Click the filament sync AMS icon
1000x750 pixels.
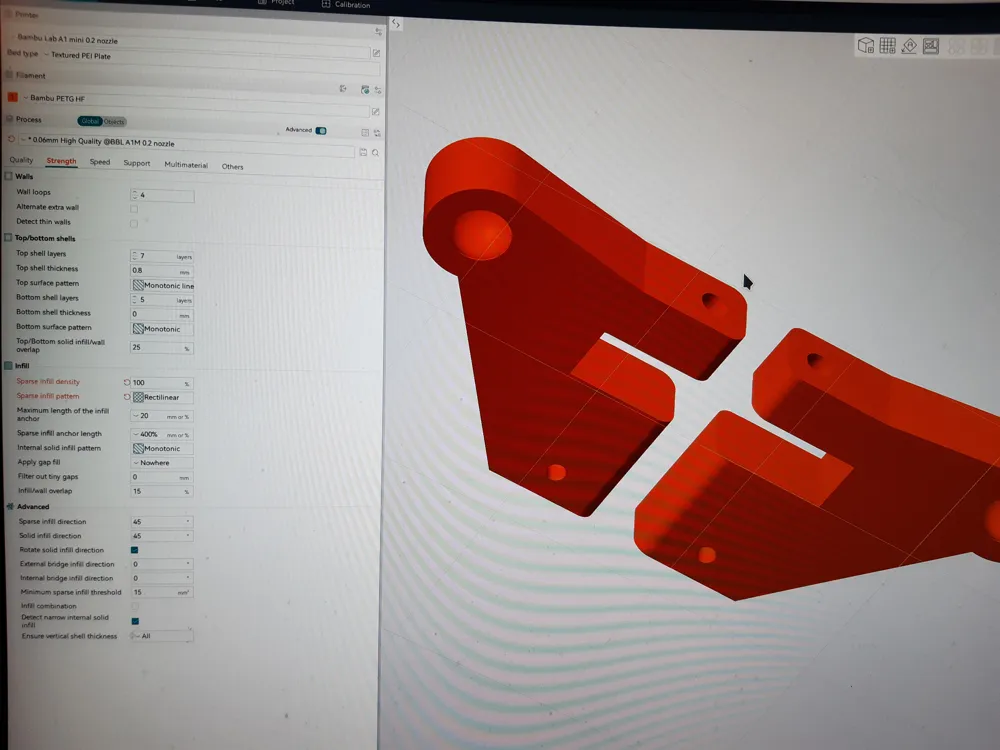[365, 90]
